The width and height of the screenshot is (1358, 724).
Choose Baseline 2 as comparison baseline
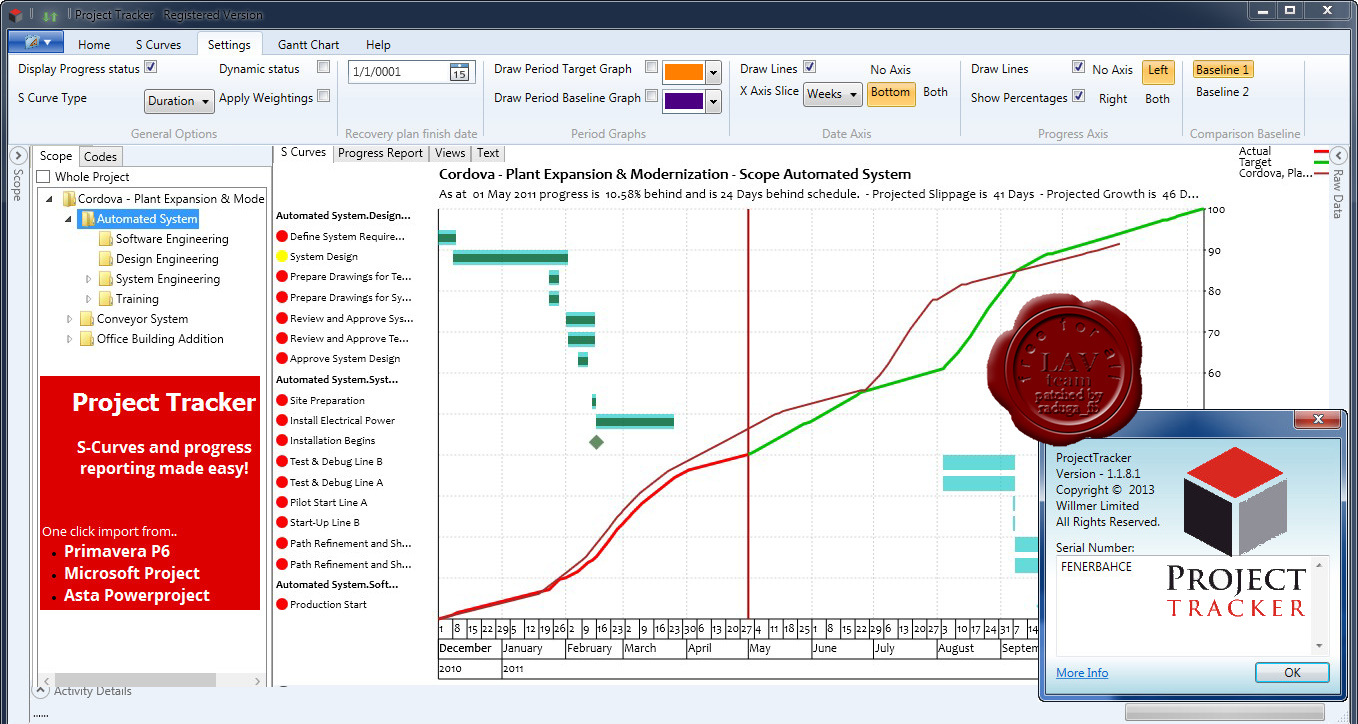click(1222, 92)
